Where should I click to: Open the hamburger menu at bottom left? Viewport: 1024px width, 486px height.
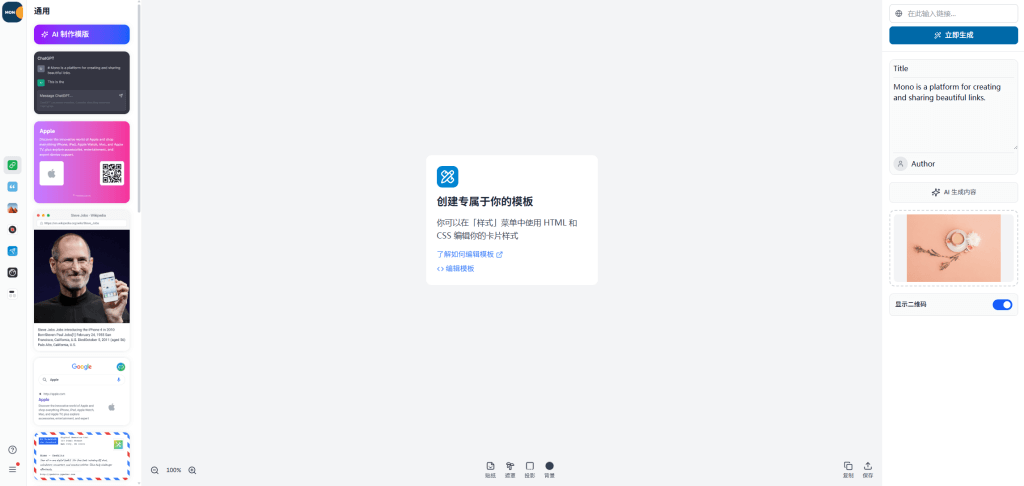[x=13, y=468]
